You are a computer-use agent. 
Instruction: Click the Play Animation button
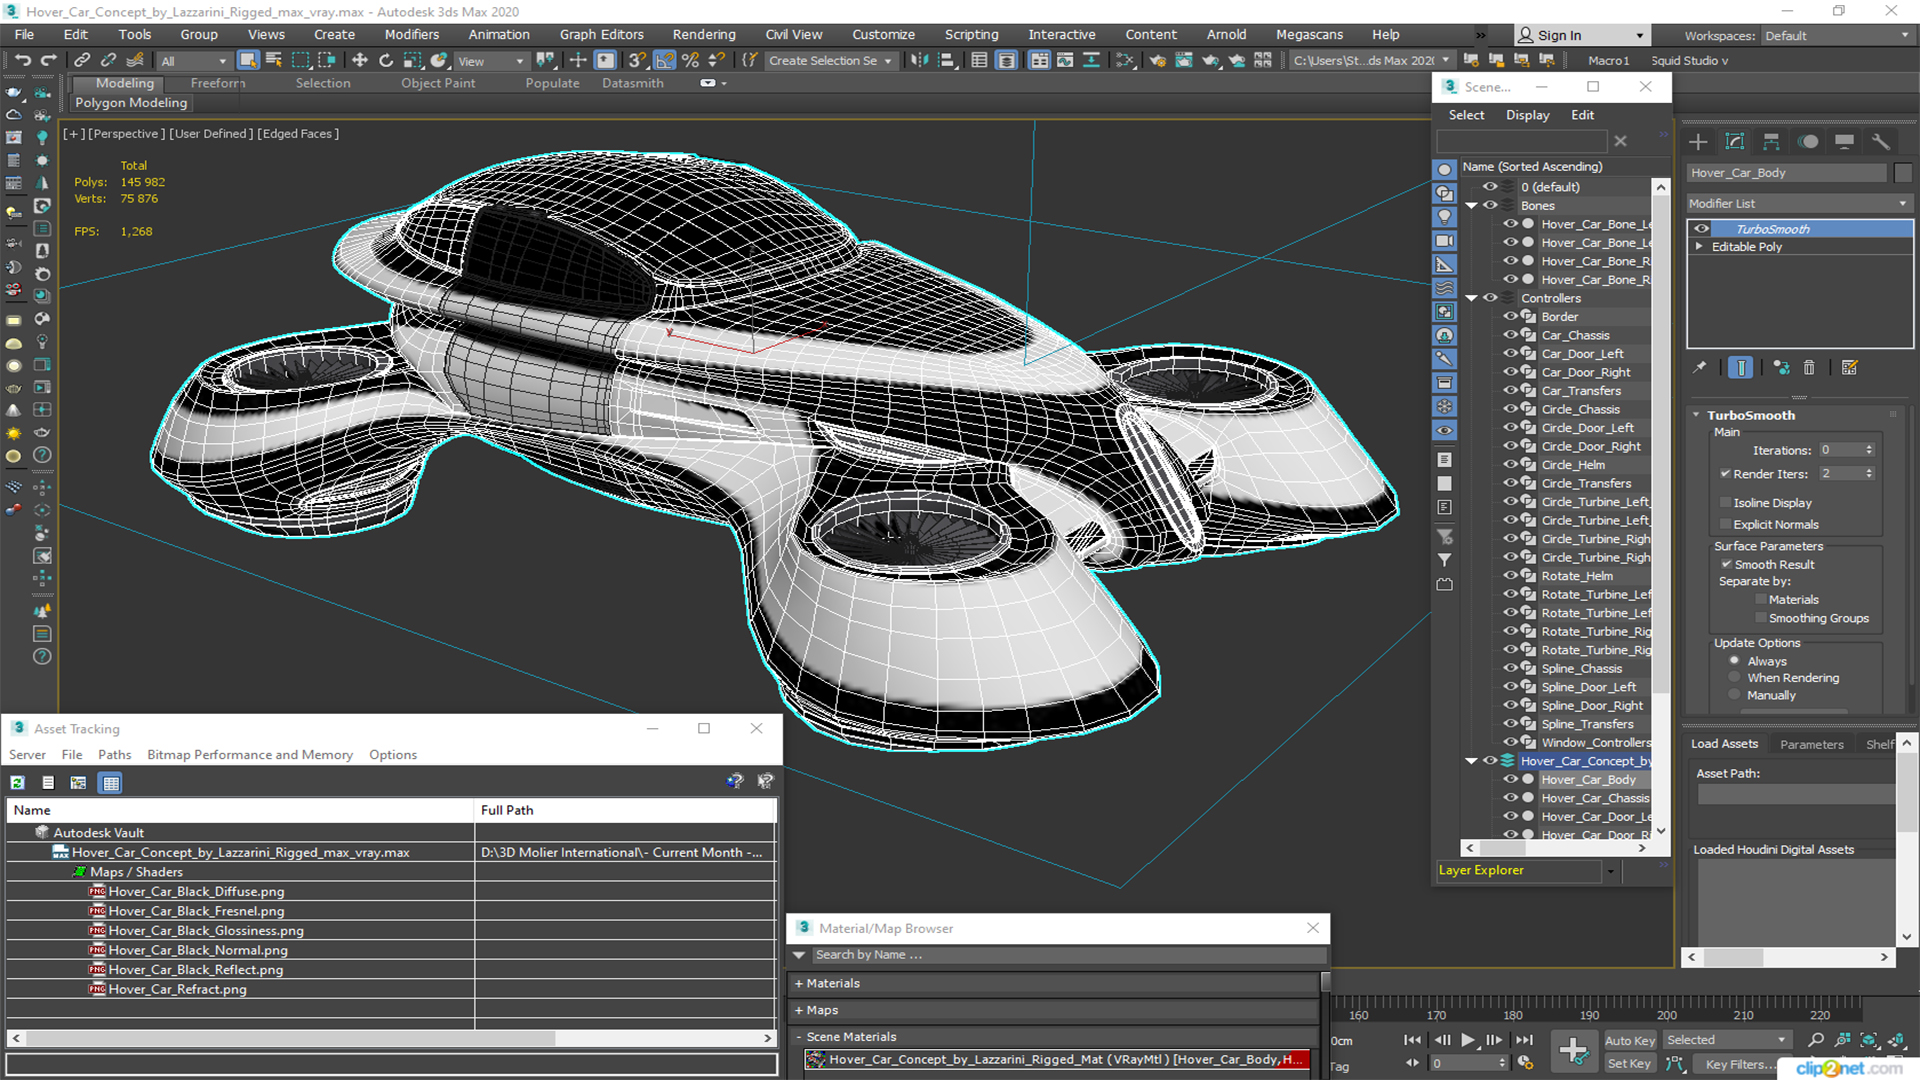(1467, 1040)
